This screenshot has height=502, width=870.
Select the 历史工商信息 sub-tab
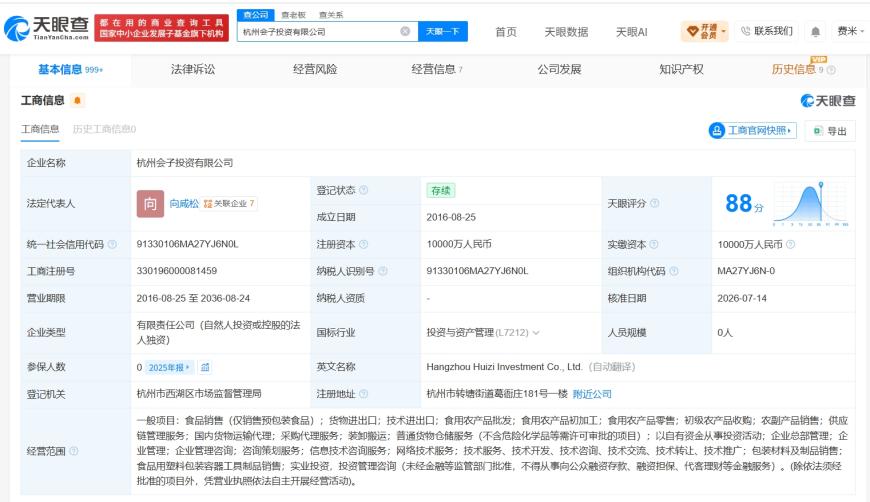coord(104,129)
